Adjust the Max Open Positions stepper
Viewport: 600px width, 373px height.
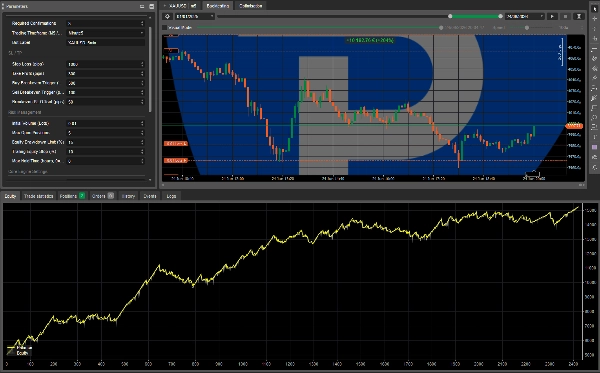pyautogui.click(x=142, y=133)
